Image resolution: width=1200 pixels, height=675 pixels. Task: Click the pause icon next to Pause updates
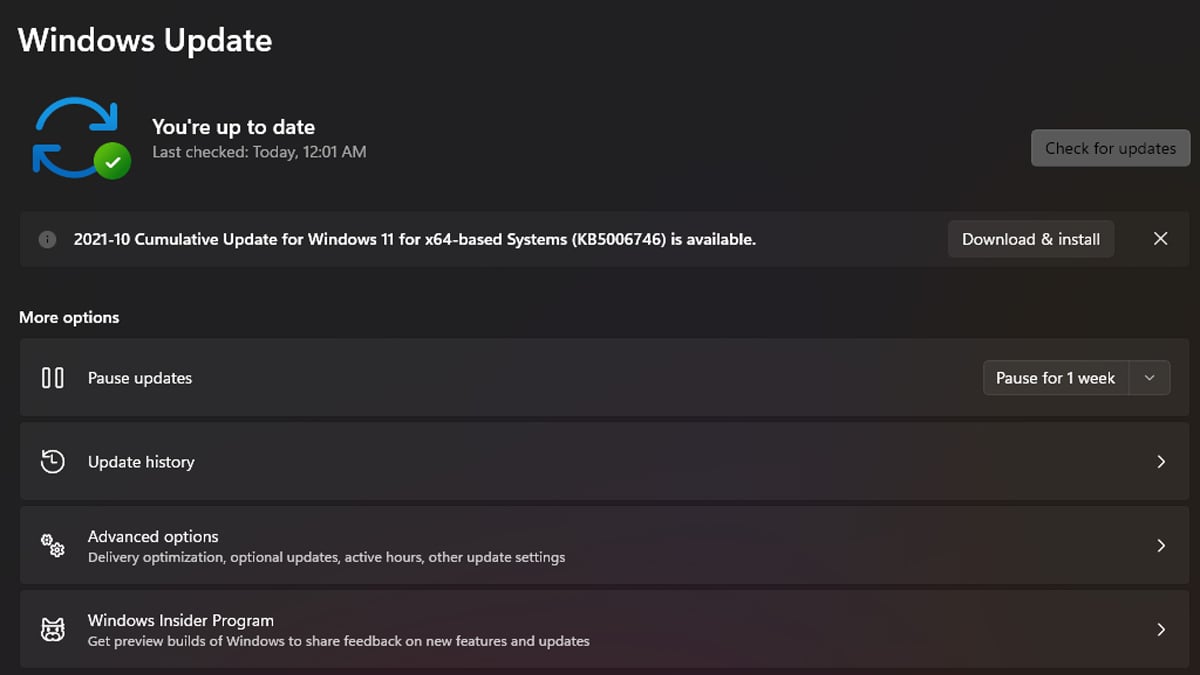53,378
